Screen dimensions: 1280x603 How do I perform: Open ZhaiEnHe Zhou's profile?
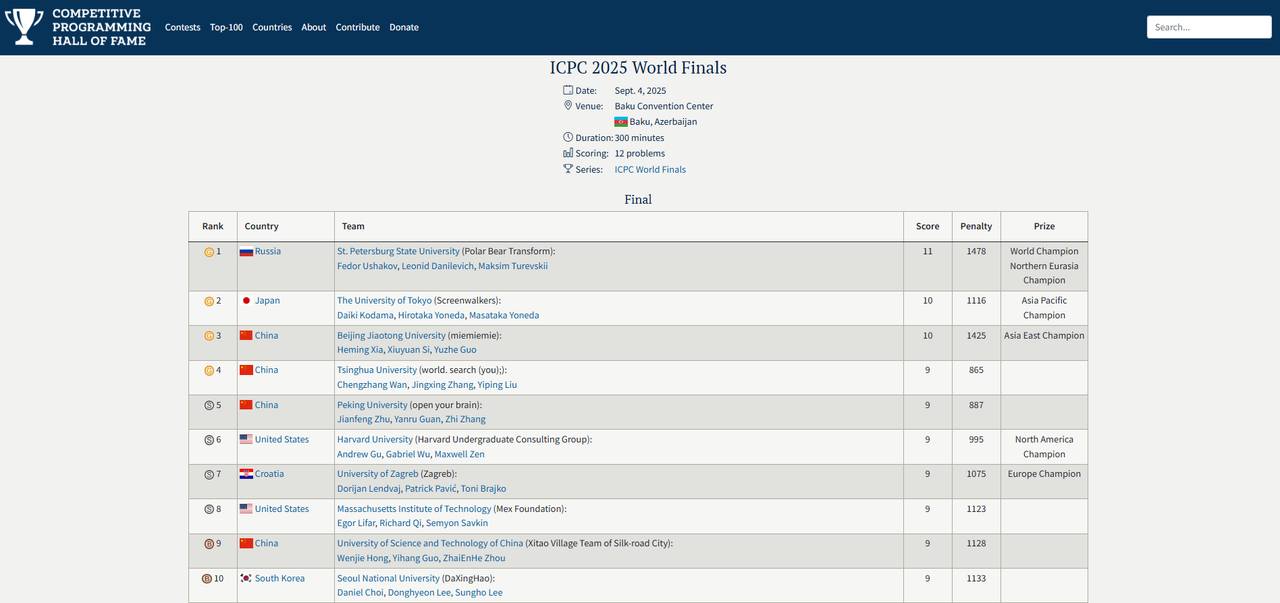(x=474, y=558)
